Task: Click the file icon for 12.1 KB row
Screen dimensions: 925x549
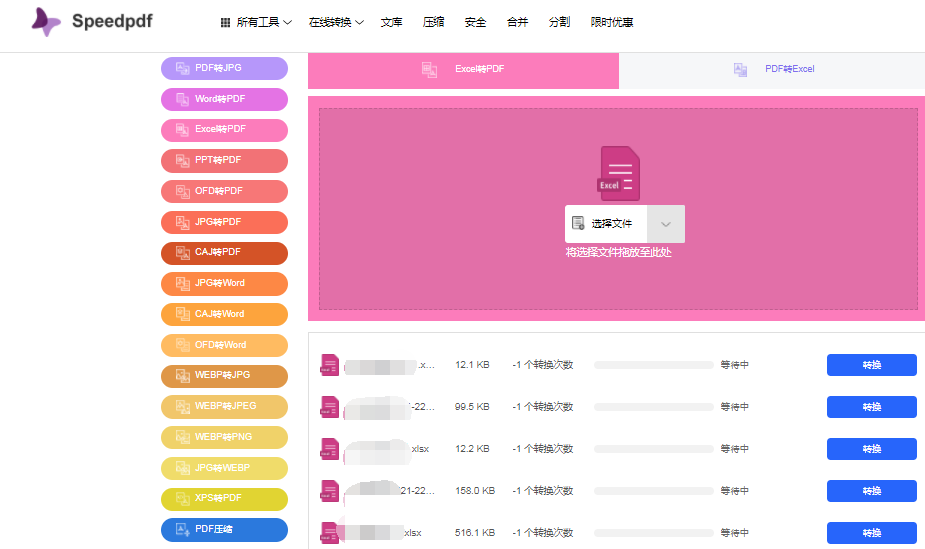Action: click(x=330, y=364)
